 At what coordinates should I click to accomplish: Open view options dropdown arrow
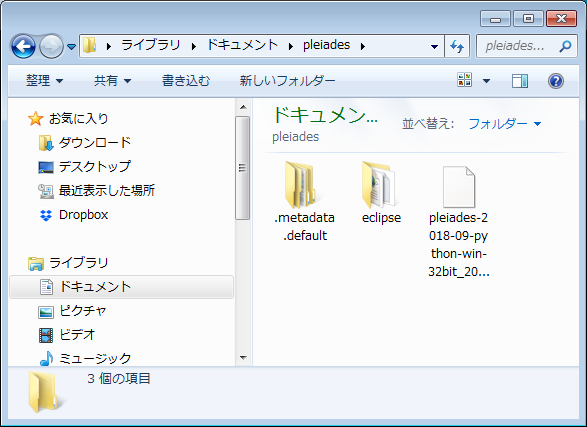coord(486,80)
